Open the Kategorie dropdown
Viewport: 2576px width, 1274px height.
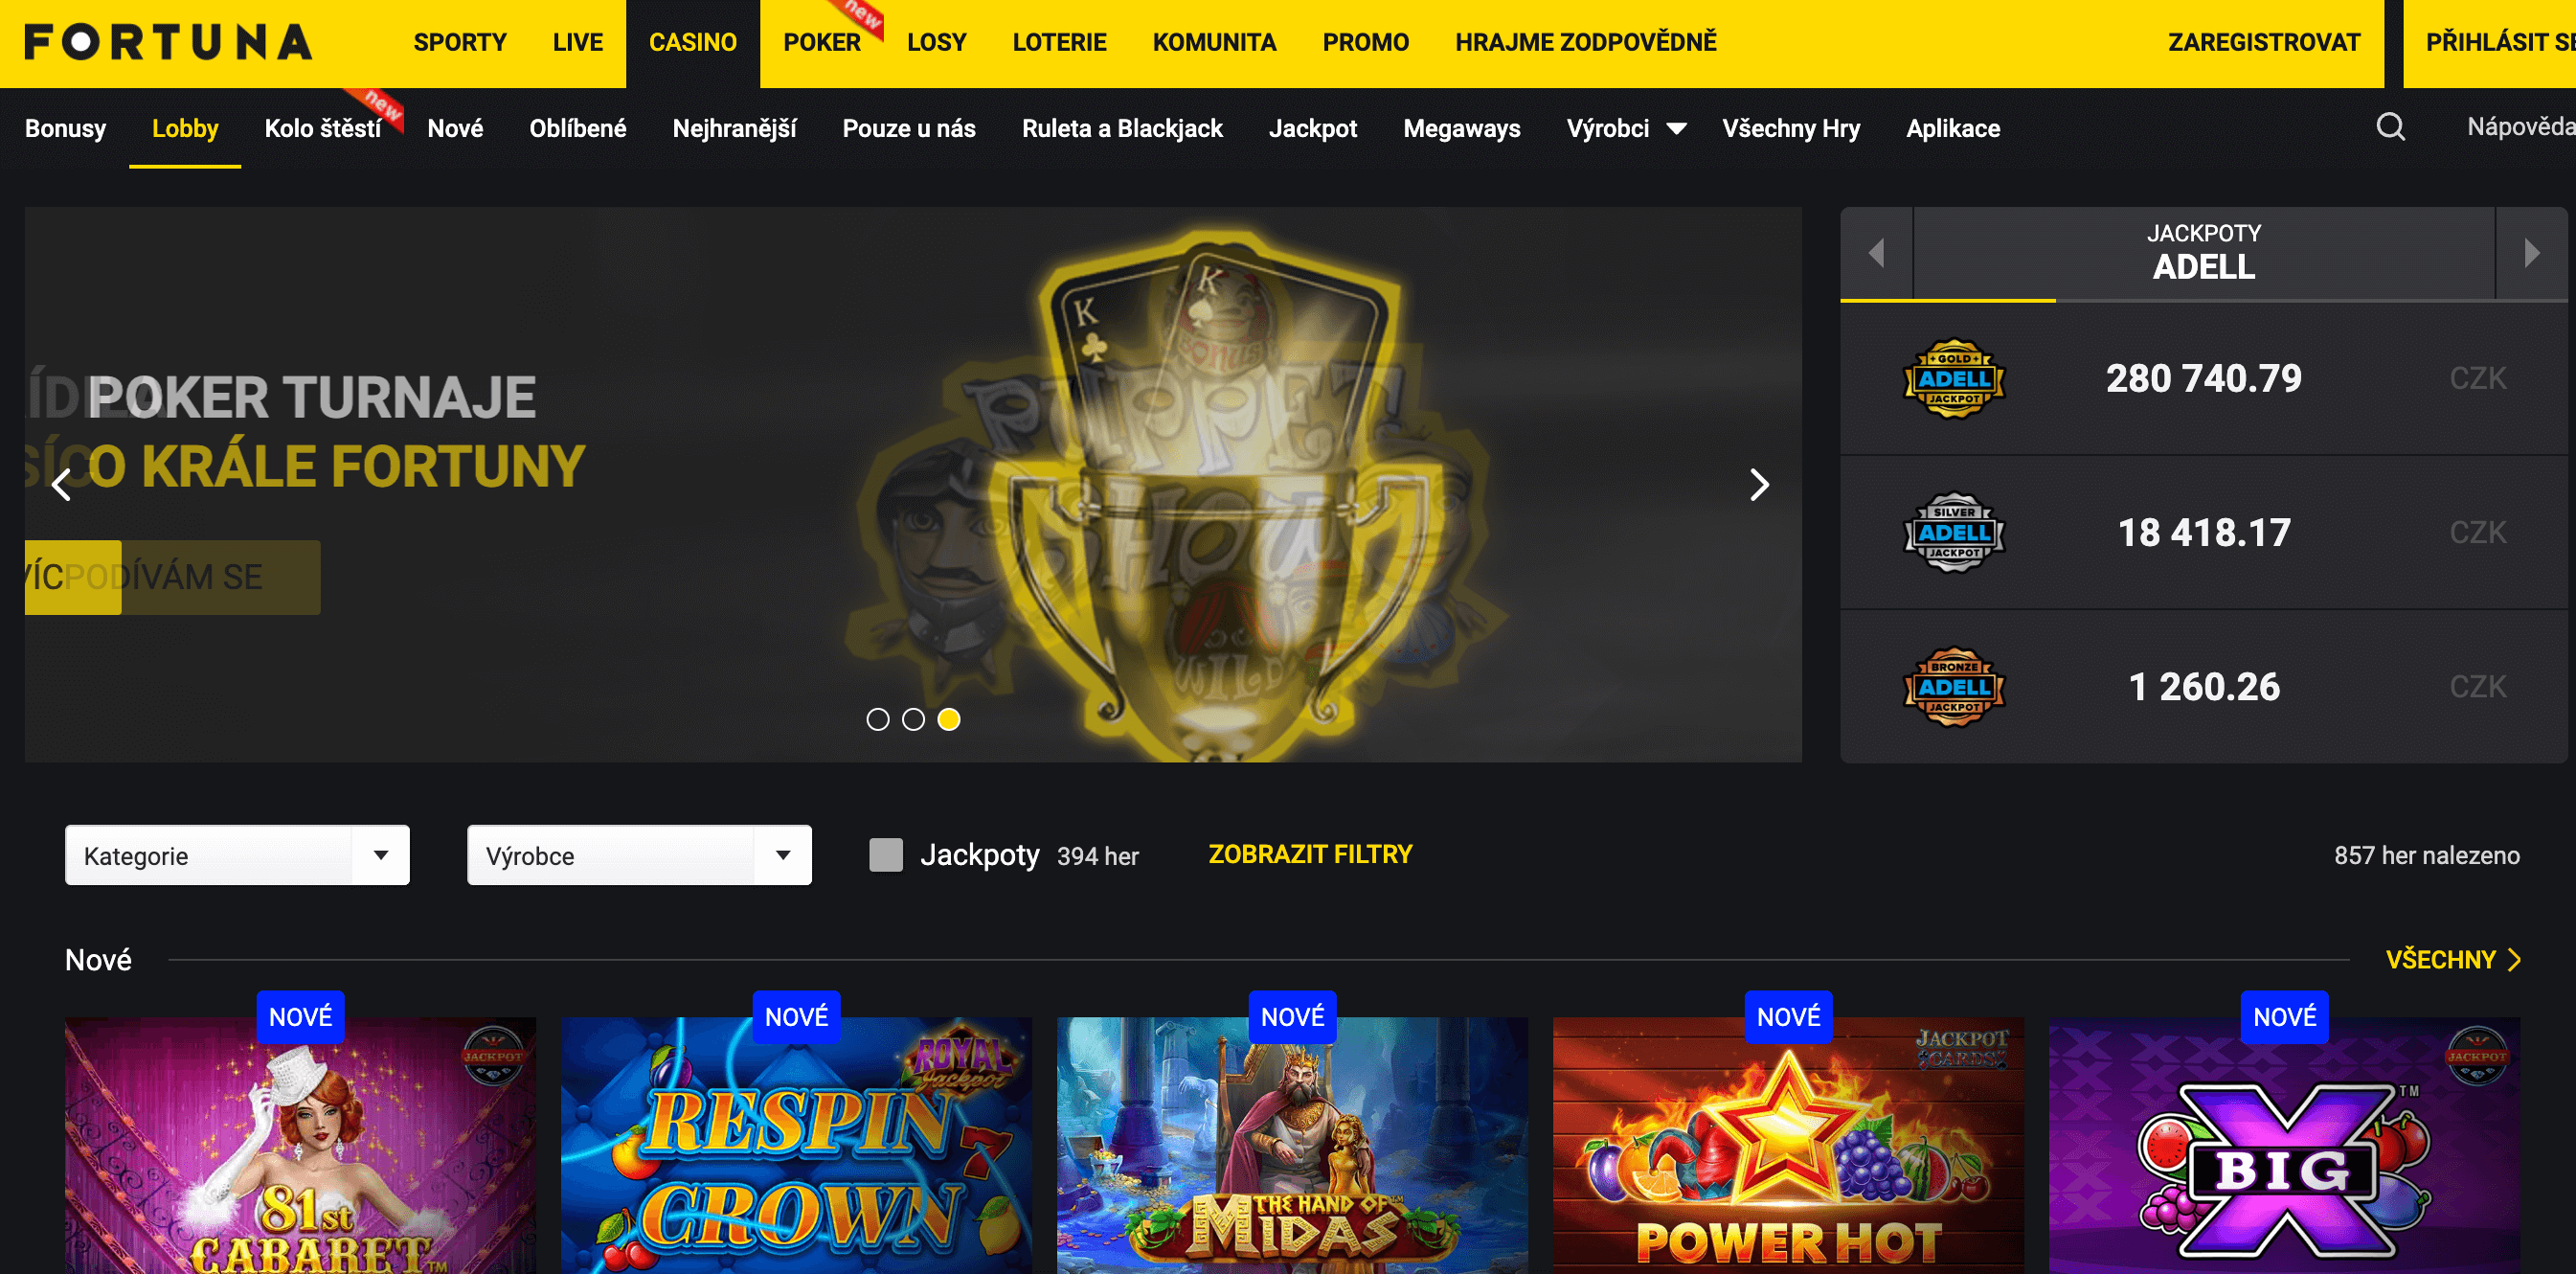(237, 855)
